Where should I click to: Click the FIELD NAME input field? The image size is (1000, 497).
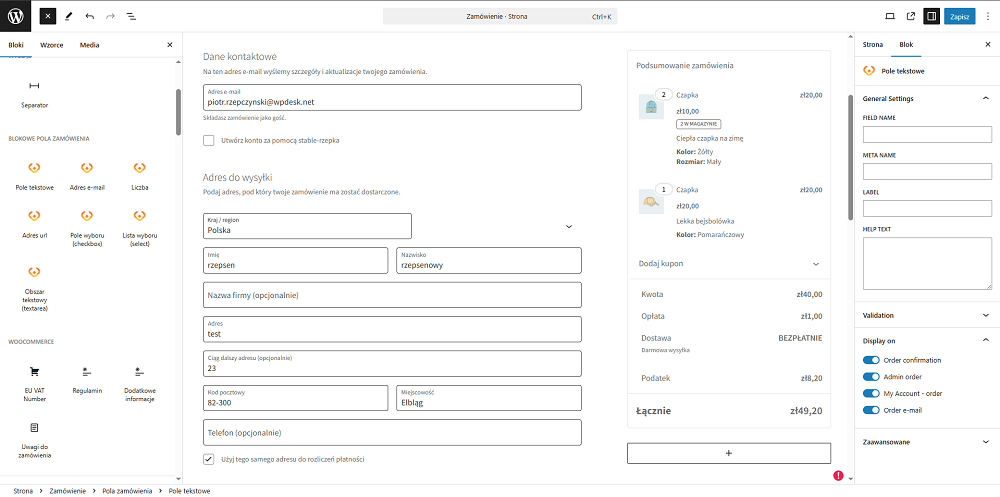[927, 134]
